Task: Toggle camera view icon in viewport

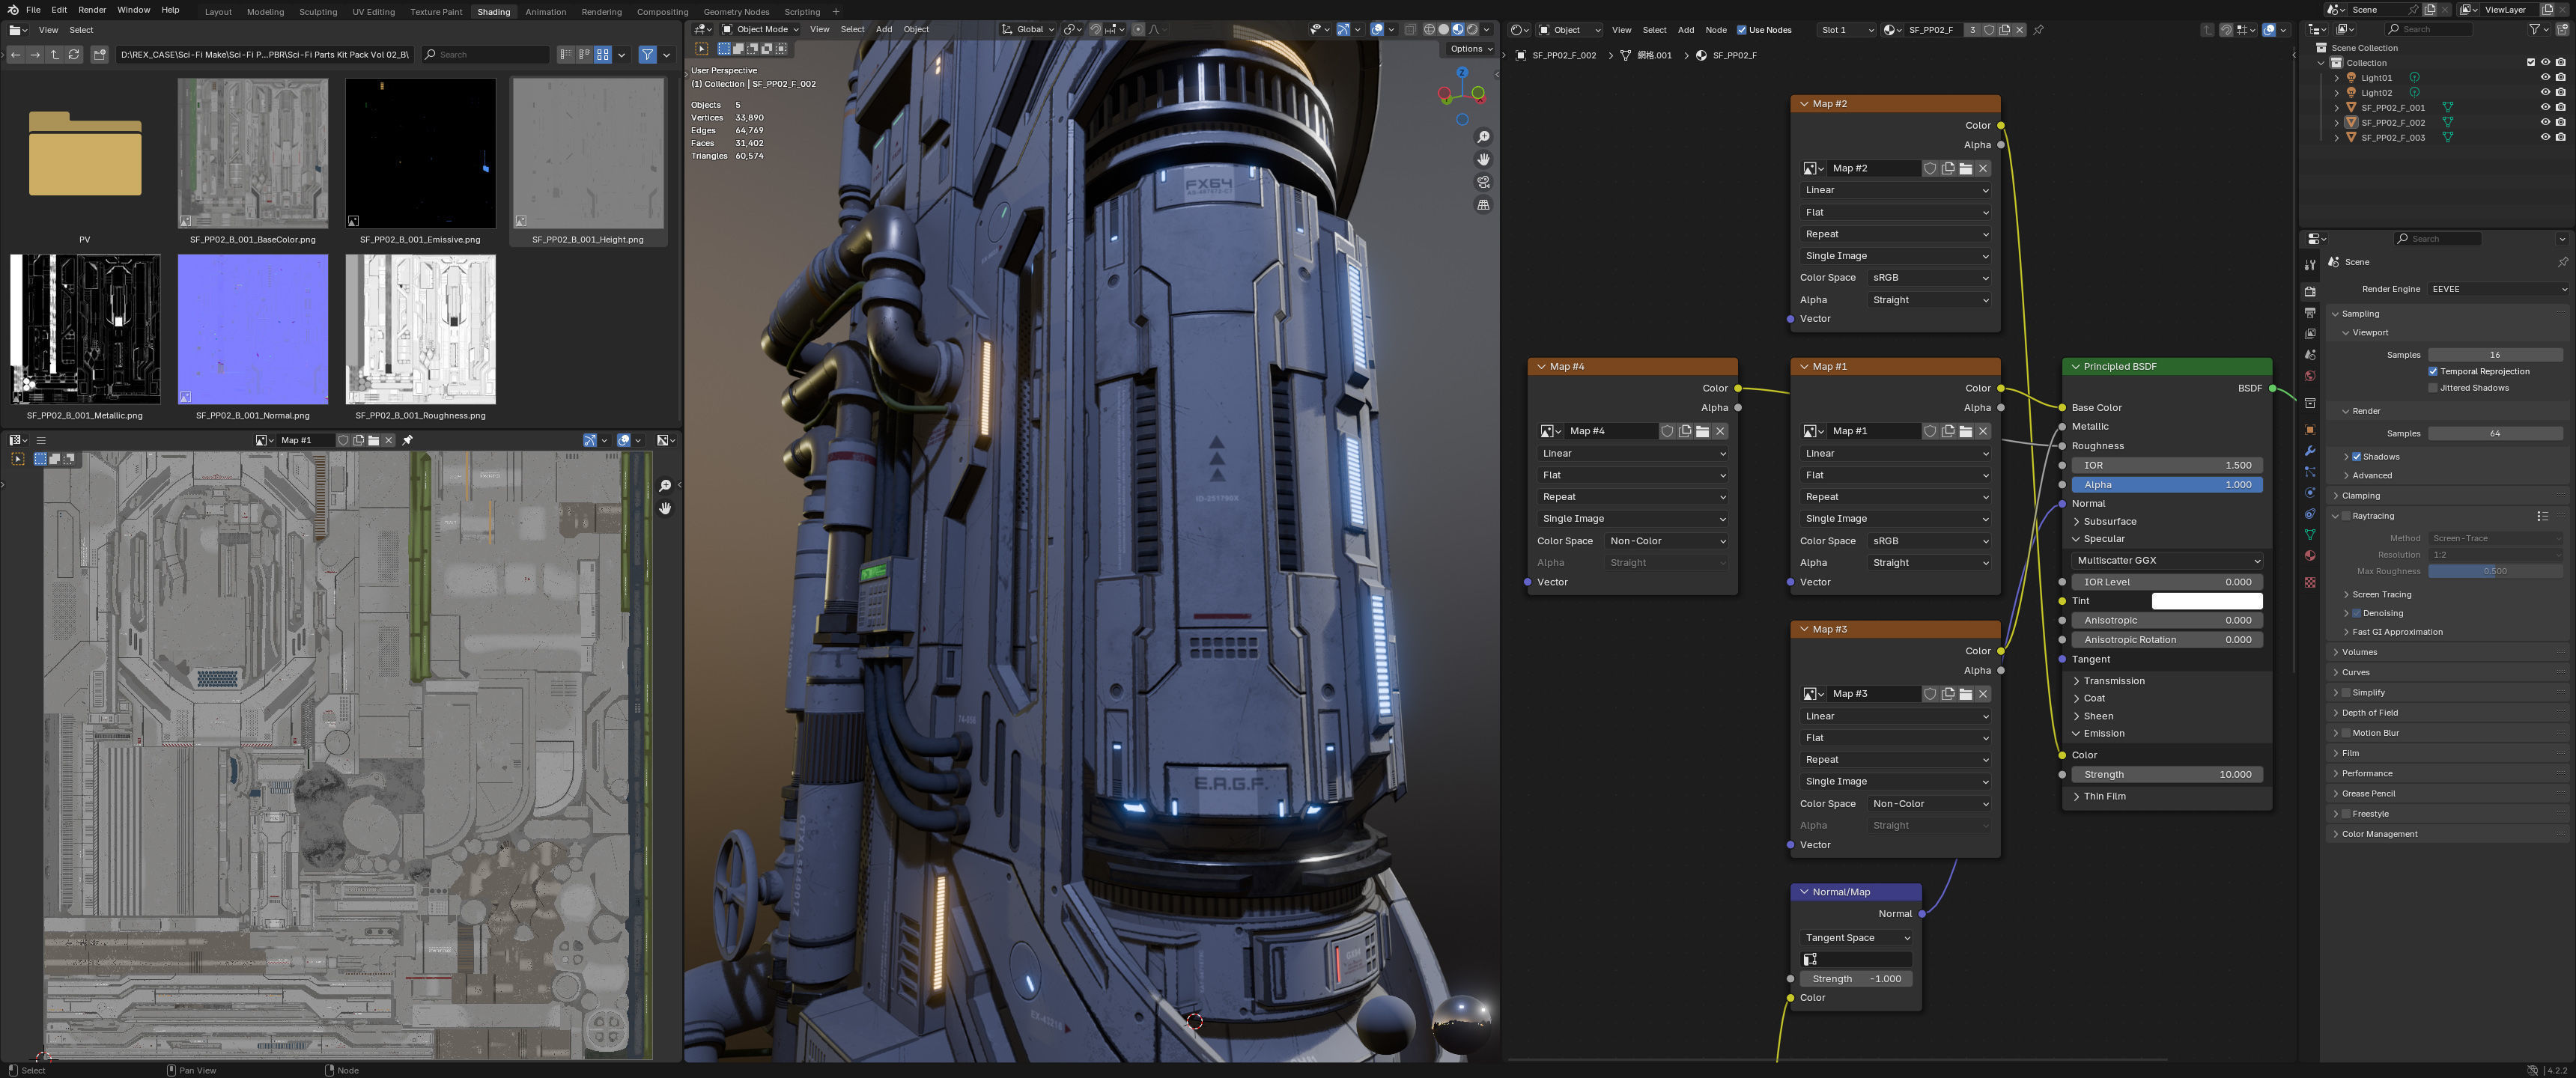Action: 1483,182
